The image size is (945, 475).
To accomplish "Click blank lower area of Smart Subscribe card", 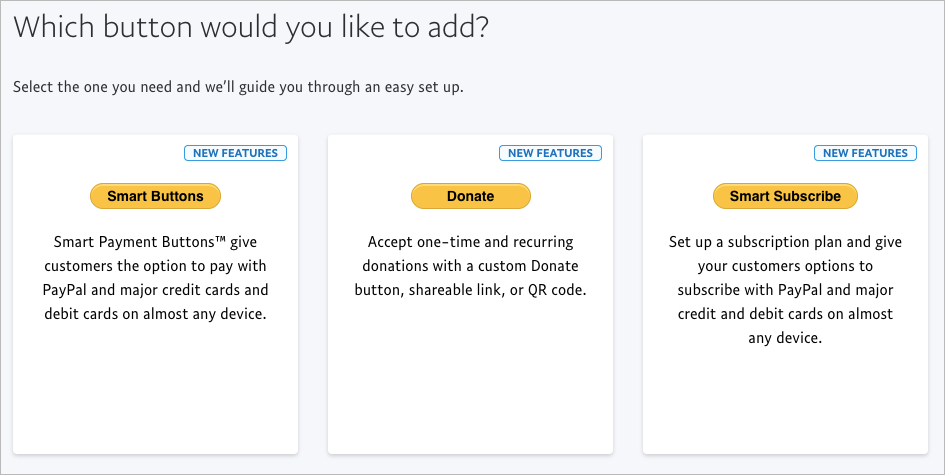I will (785, 405).
